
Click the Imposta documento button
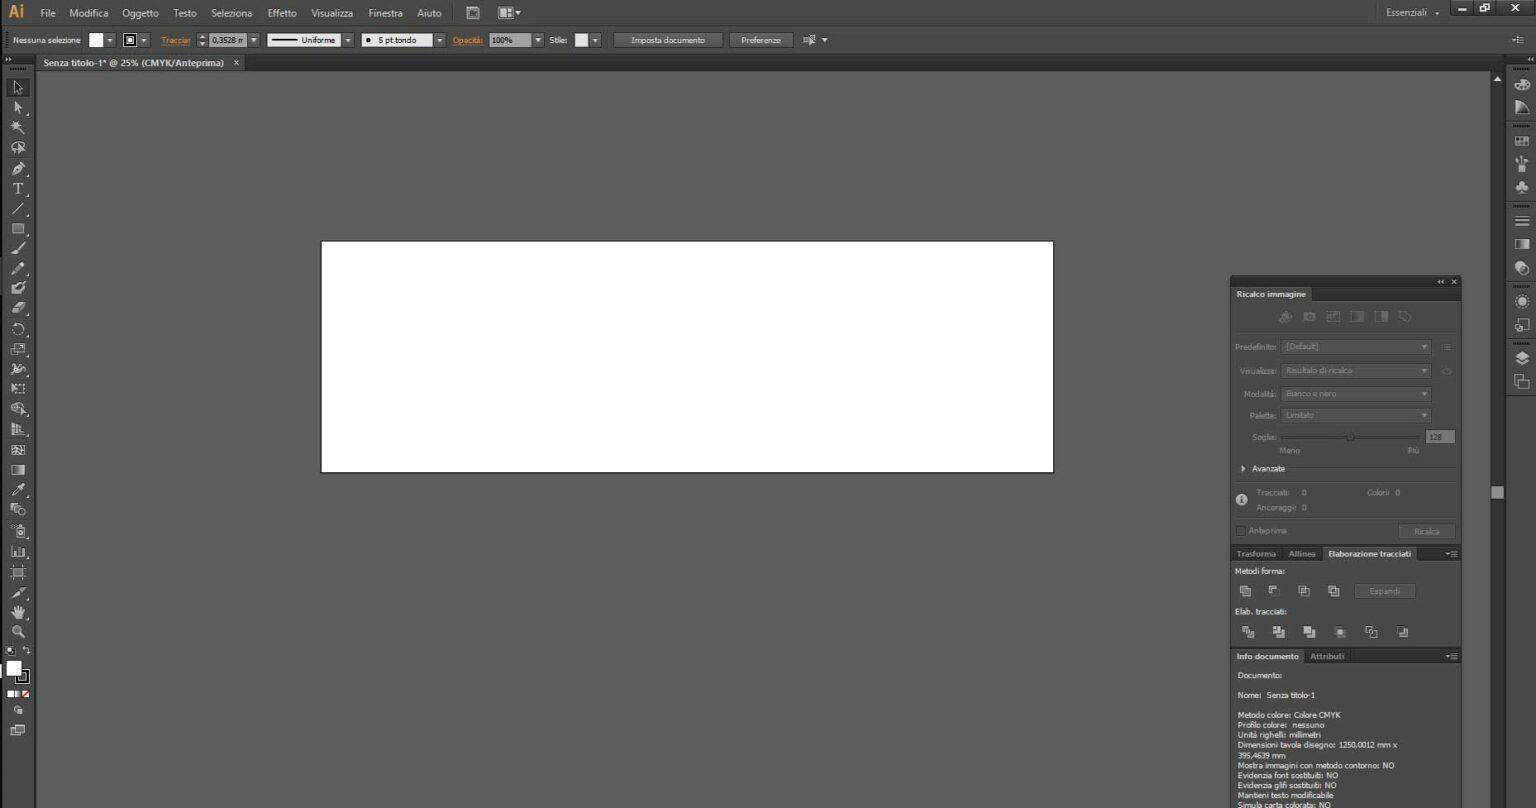tap(668, 40)
